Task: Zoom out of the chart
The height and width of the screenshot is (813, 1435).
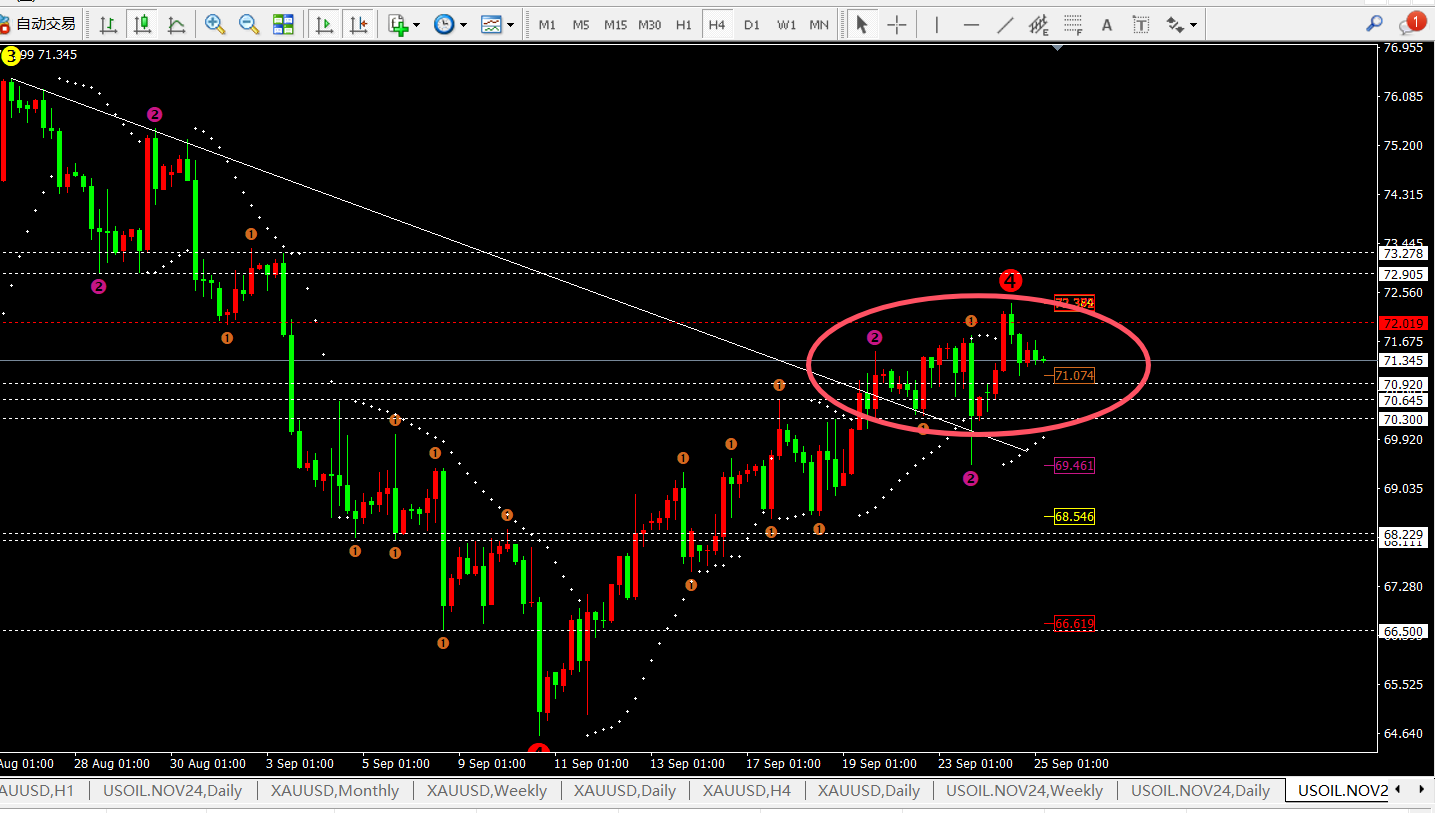Action: (248, 24)
